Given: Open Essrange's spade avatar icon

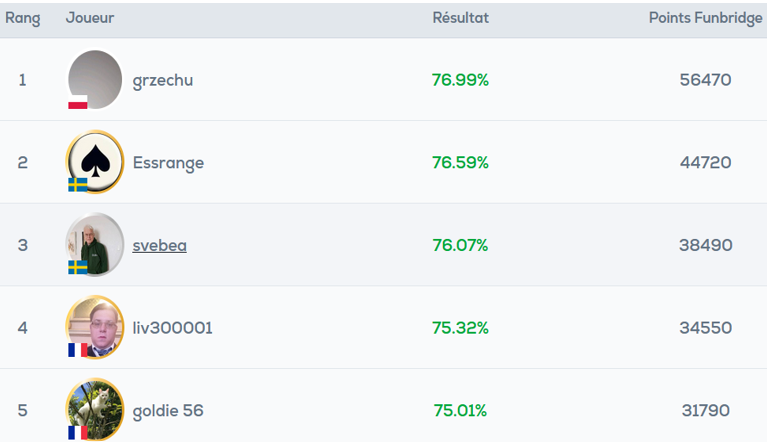Looking at the screenshot, I should coord(95,162).
